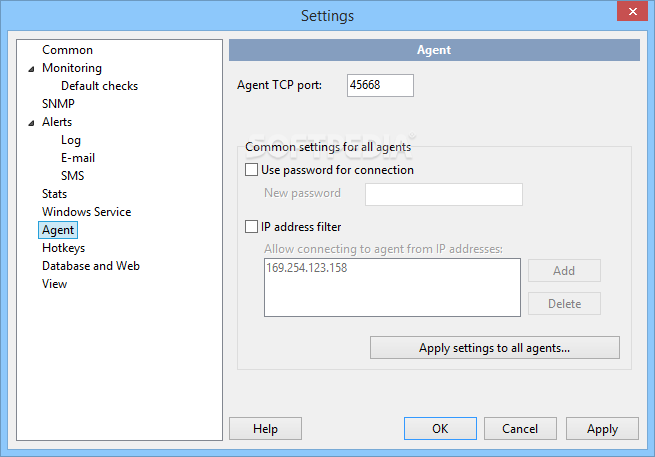Collapse the Alerts tree node

31,123
